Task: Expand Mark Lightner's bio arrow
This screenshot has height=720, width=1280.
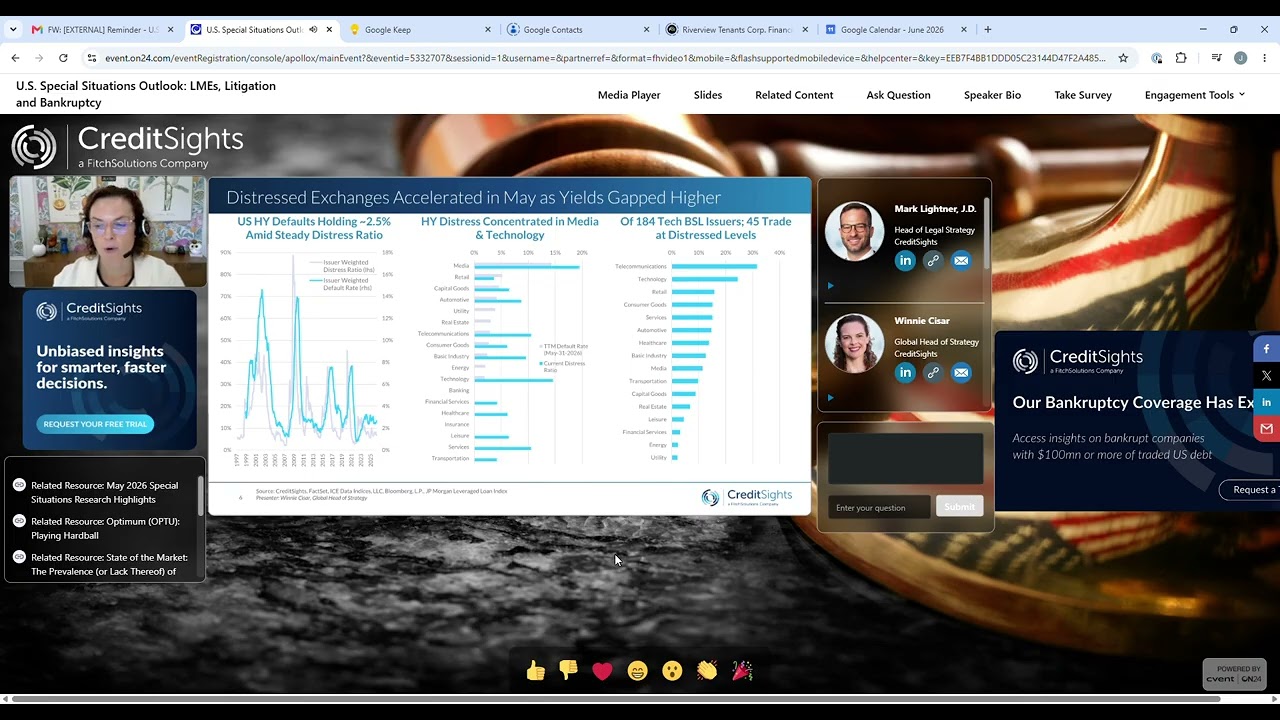Action: (830, 286)
